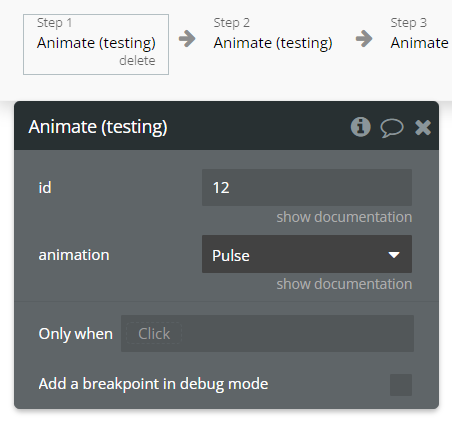452x426 pixels.
Task: Click the white caret in the animation dropdown
Action: [394, 255]
